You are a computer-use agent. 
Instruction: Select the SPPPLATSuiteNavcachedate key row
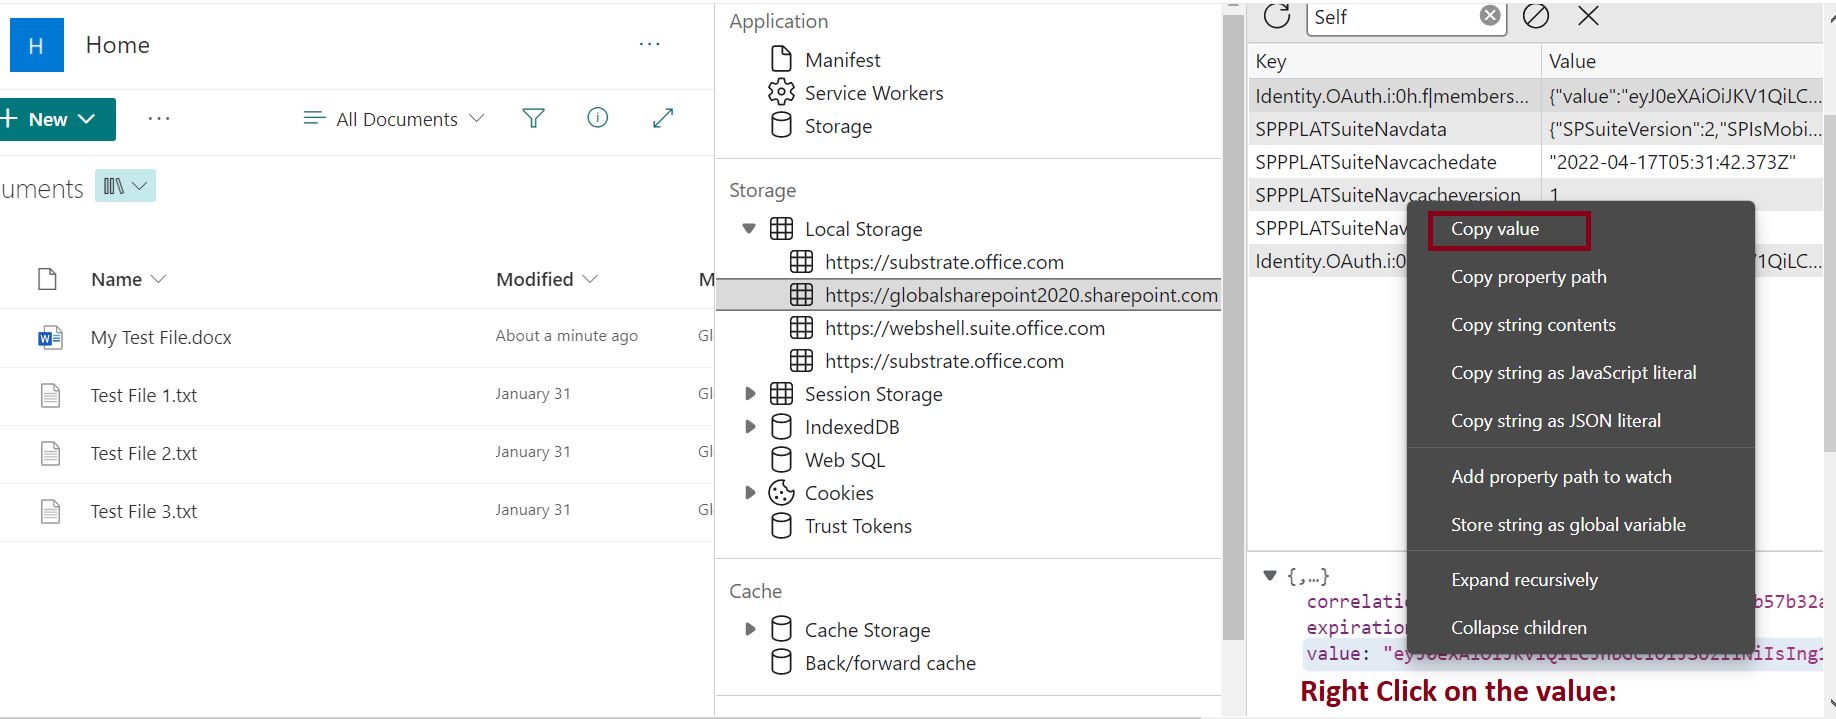pyautogui.click(x=1394, y=162)
